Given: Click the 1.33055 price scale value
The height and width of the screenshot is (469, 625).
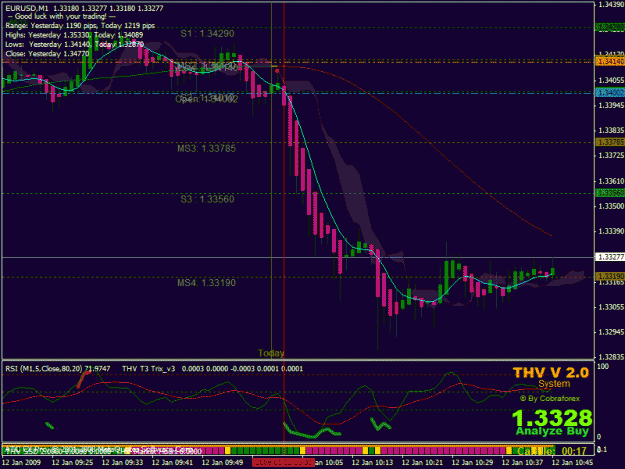Looking at the screenshot, I should pyautogui.click(x=611, y=307).
